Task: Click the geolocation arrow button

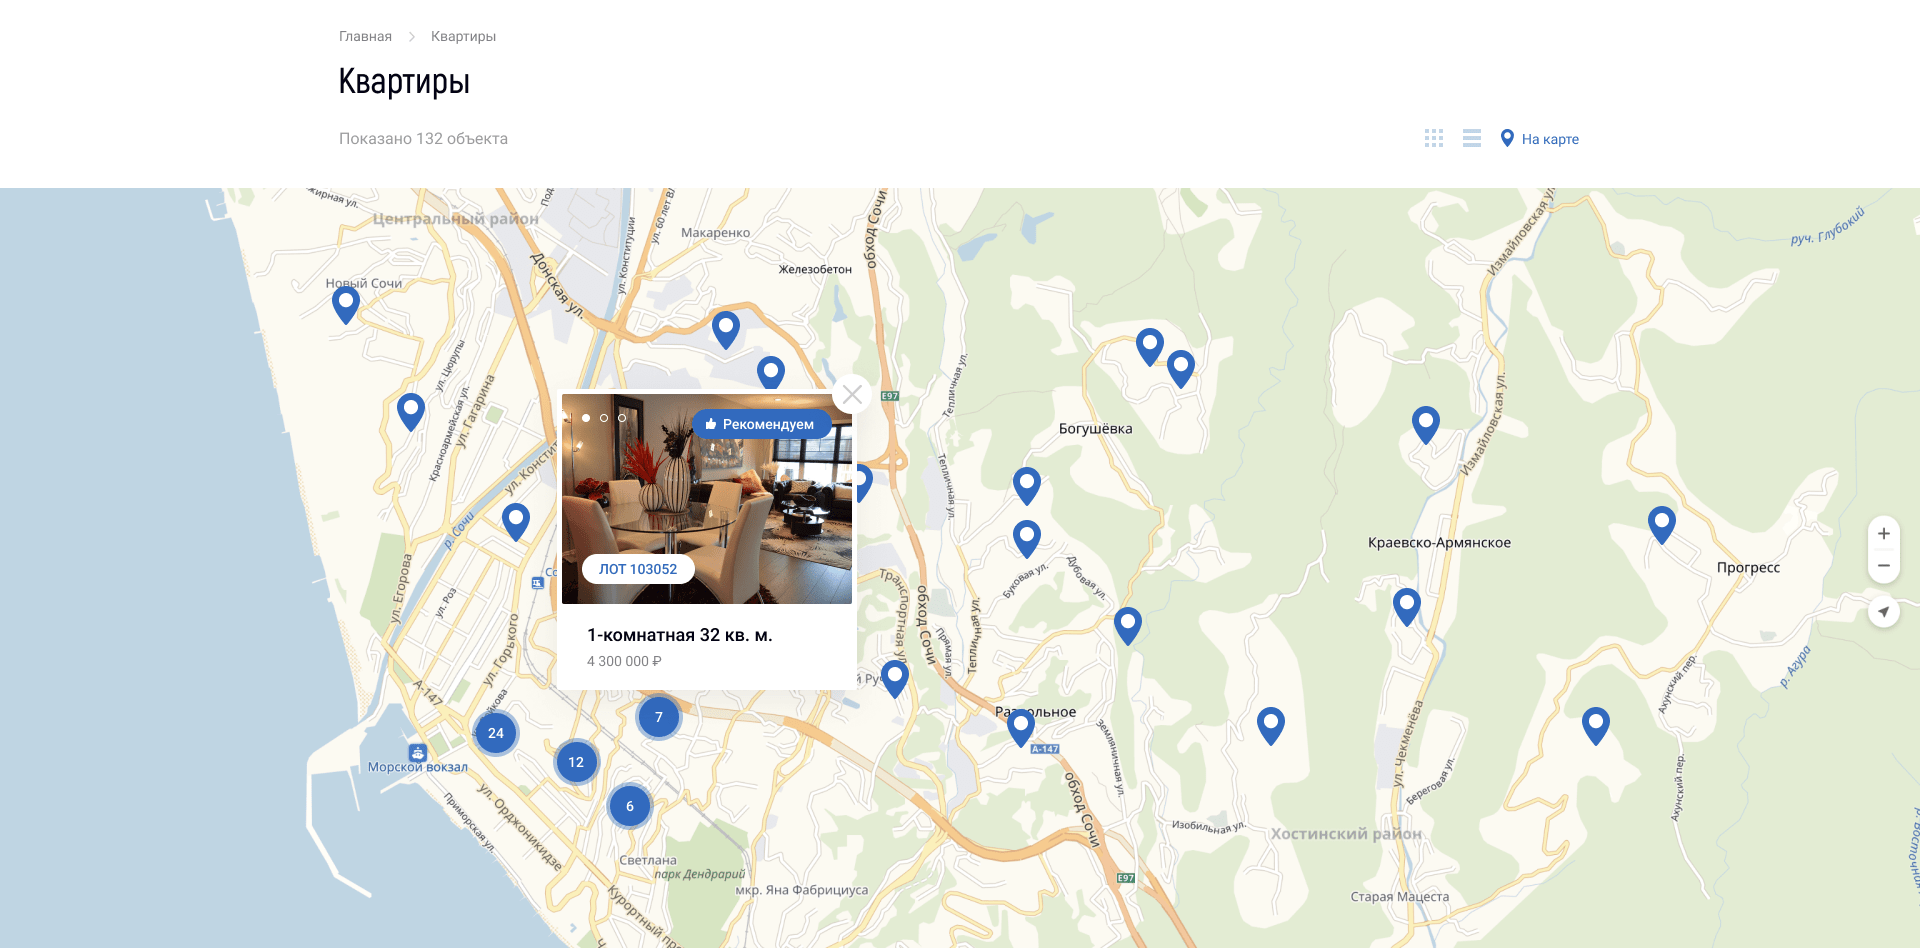Action: point(1884,611)
